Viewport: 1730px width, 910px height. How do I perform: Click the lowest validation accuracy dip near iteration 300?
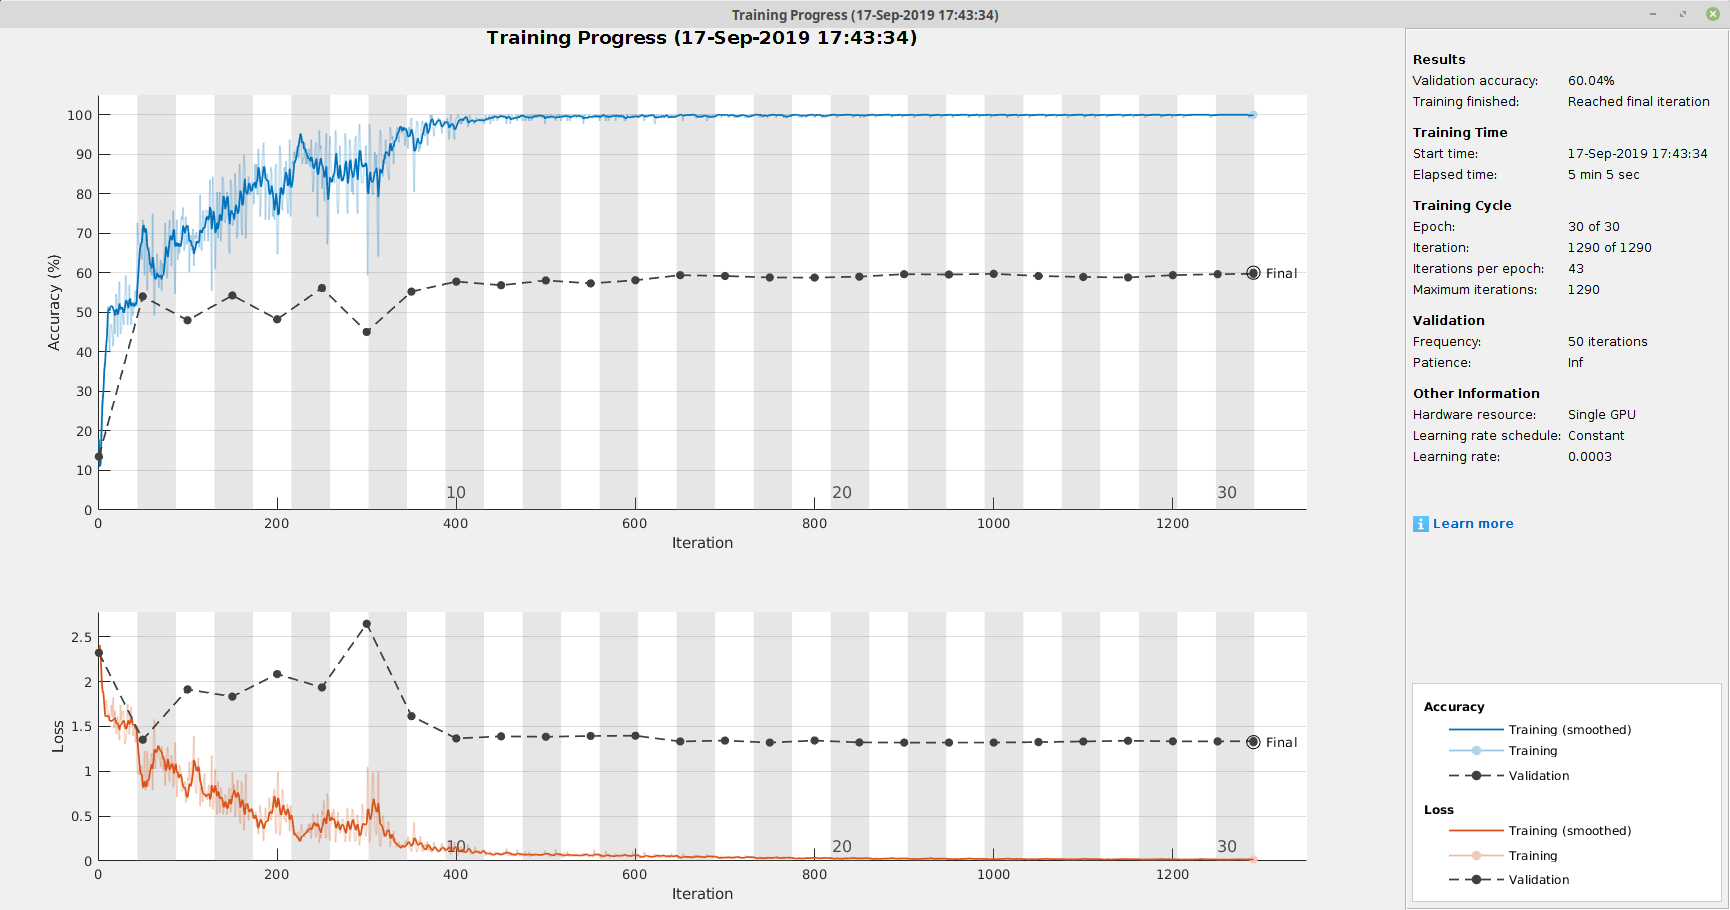click(x=367, y=332)
